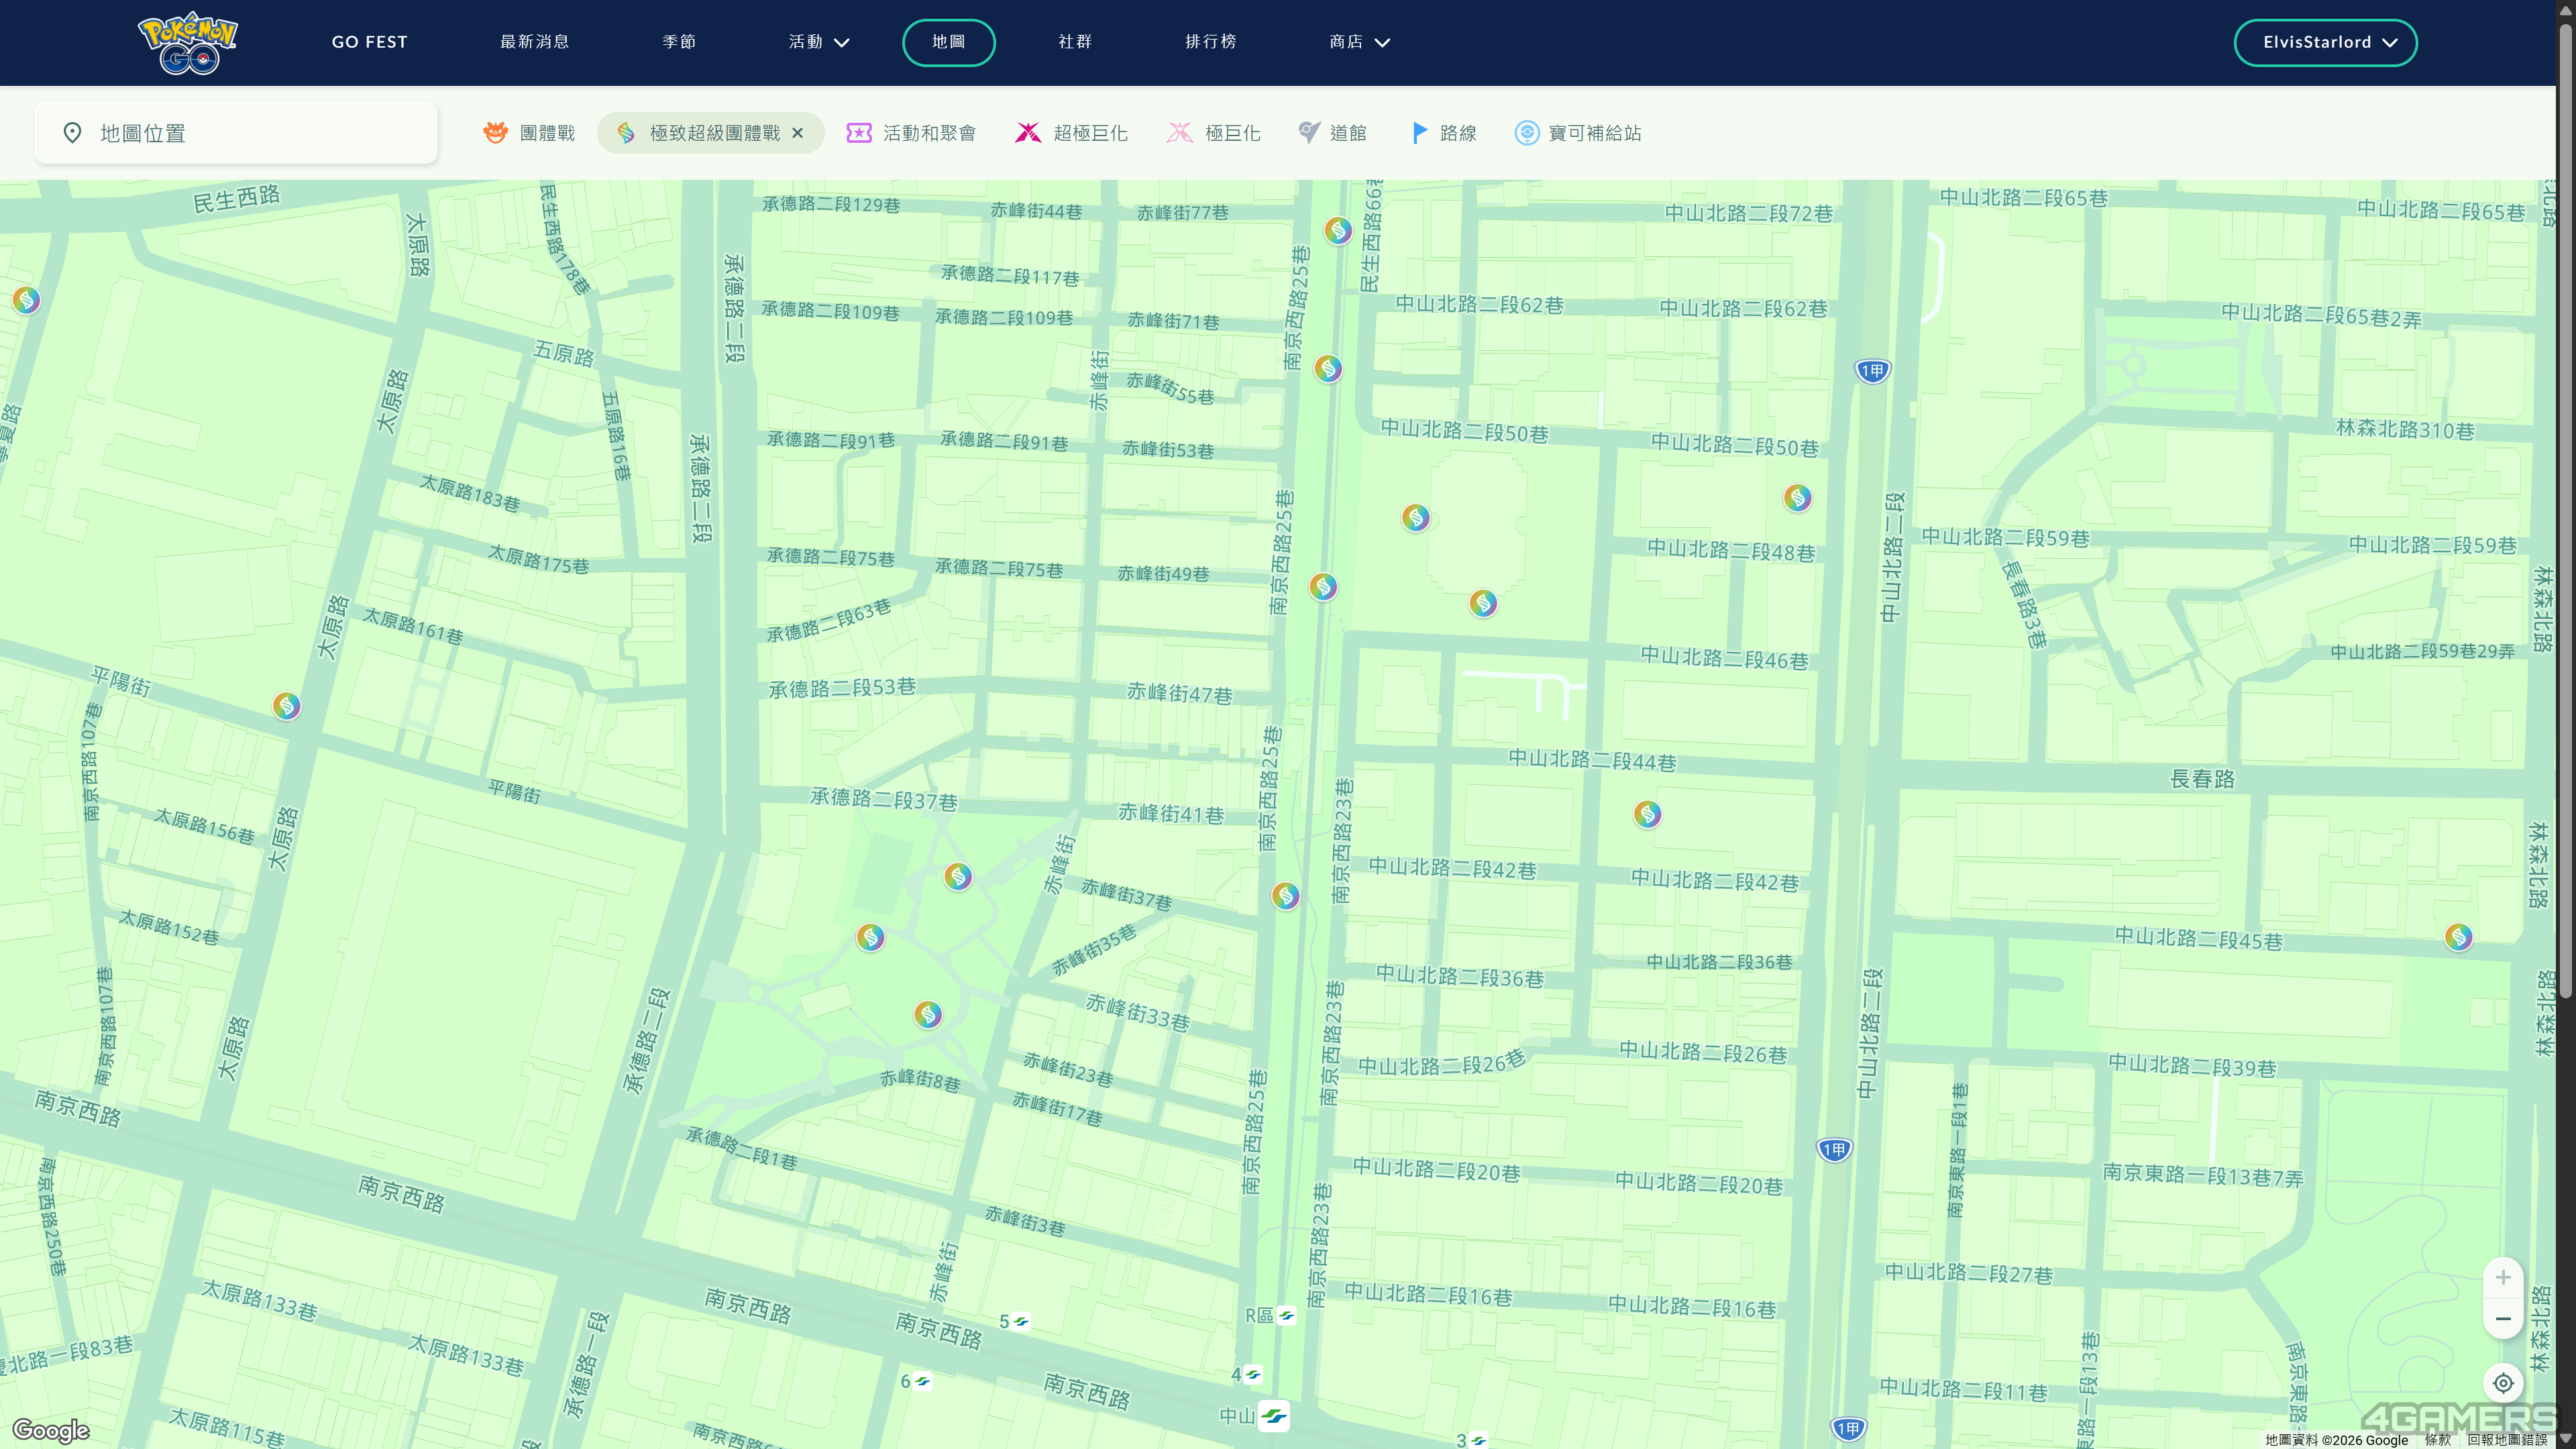Click the 回報地圖錯誤 link

(2507, 1440)
